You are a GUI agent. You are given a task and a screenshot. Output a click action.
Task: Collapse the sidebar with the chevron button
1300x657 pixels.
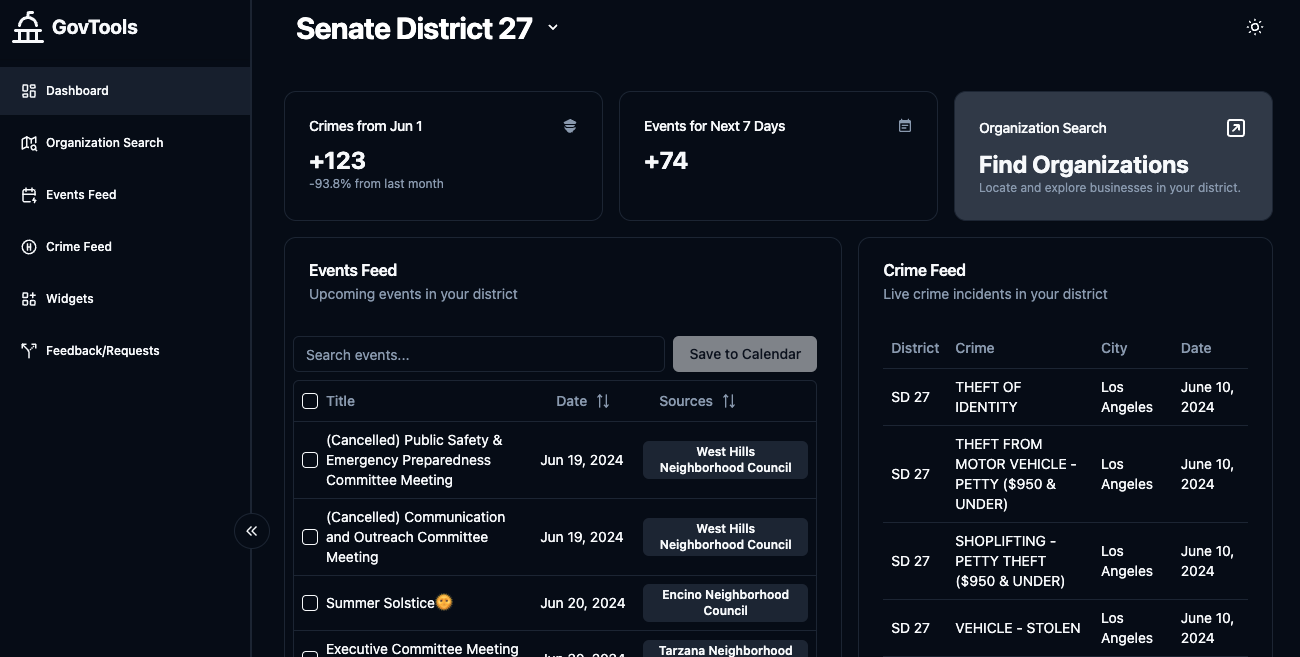point(251,531)
